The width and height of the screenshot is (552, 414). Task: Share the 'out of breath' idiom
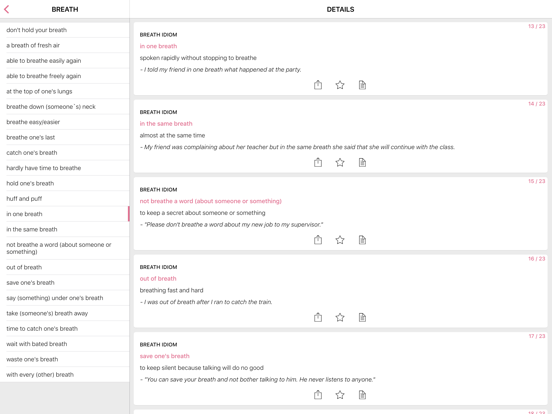click(x=318, y=317)
